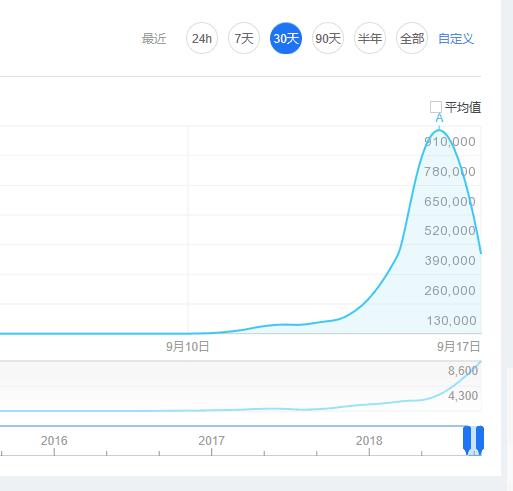Select the 30天 time range
This screenshot has width=513, height=491.
[286, 38]
